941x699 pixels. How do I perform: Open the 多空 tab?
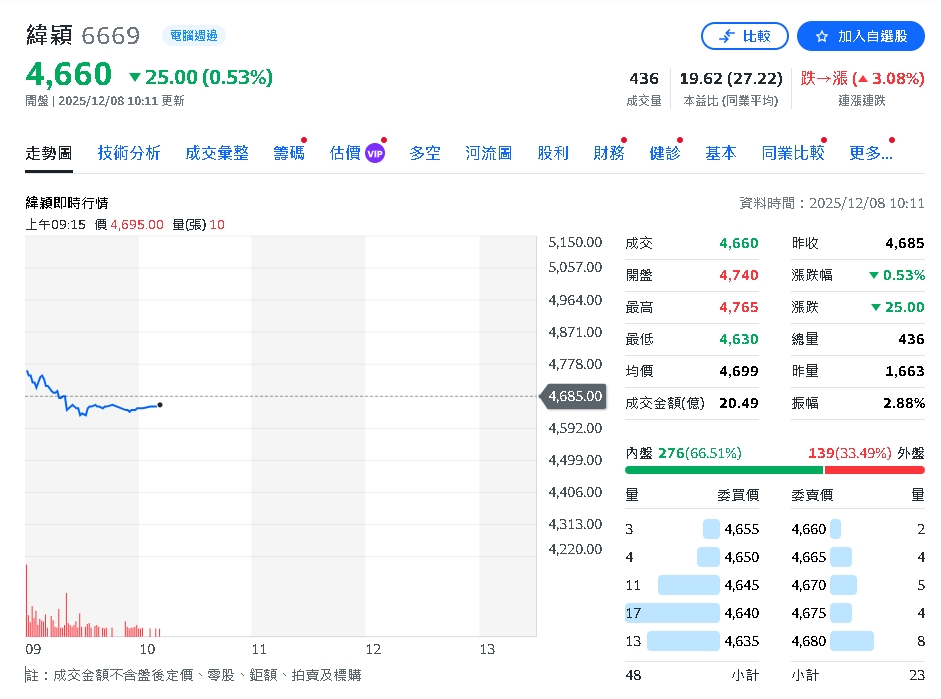point(425,153)
